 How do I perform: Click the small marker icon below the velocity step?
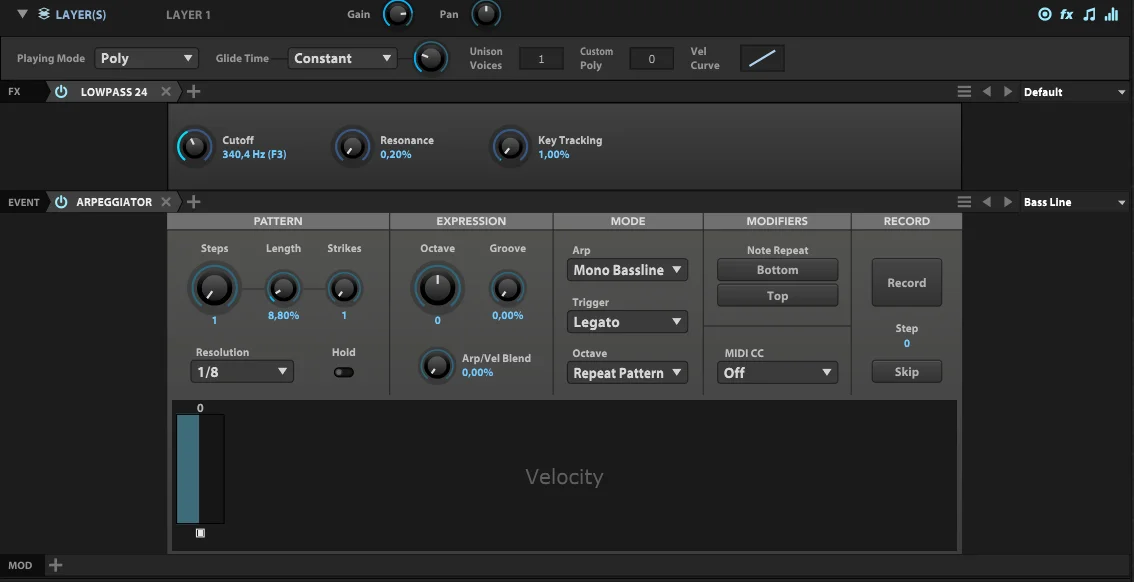tap(200, 533)
